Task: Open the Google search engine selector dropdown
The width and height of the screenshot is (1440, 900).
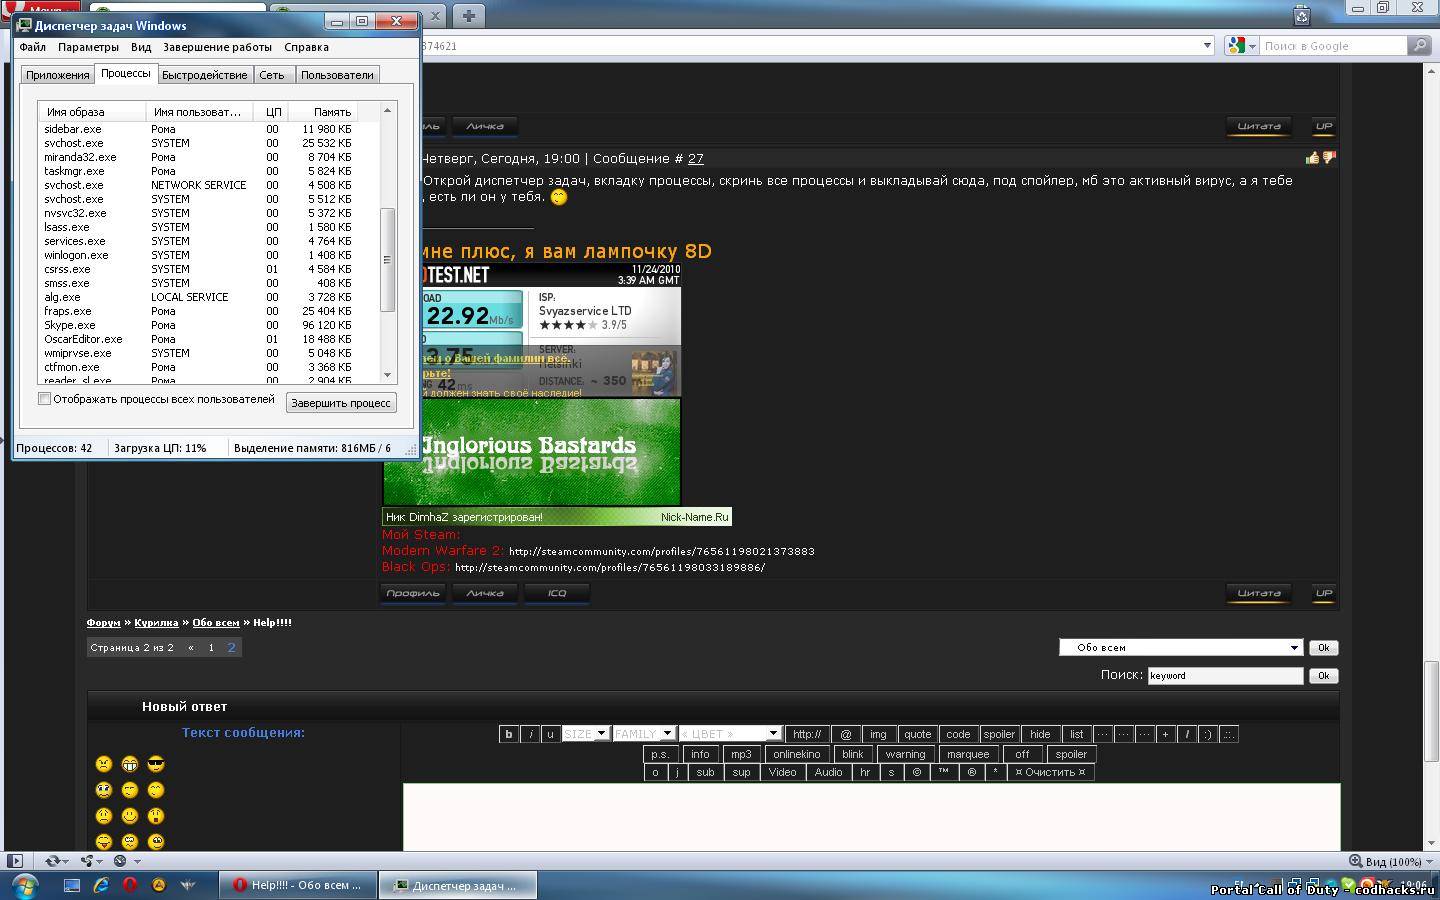Action: (x=1241, y=45)
